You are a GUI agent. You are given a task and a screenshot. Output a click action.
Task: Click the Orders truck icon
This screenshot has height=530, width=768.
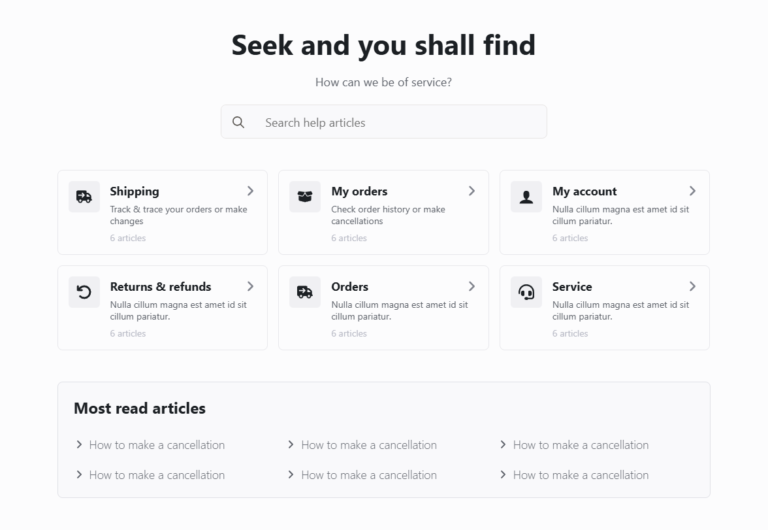(305, 292)
